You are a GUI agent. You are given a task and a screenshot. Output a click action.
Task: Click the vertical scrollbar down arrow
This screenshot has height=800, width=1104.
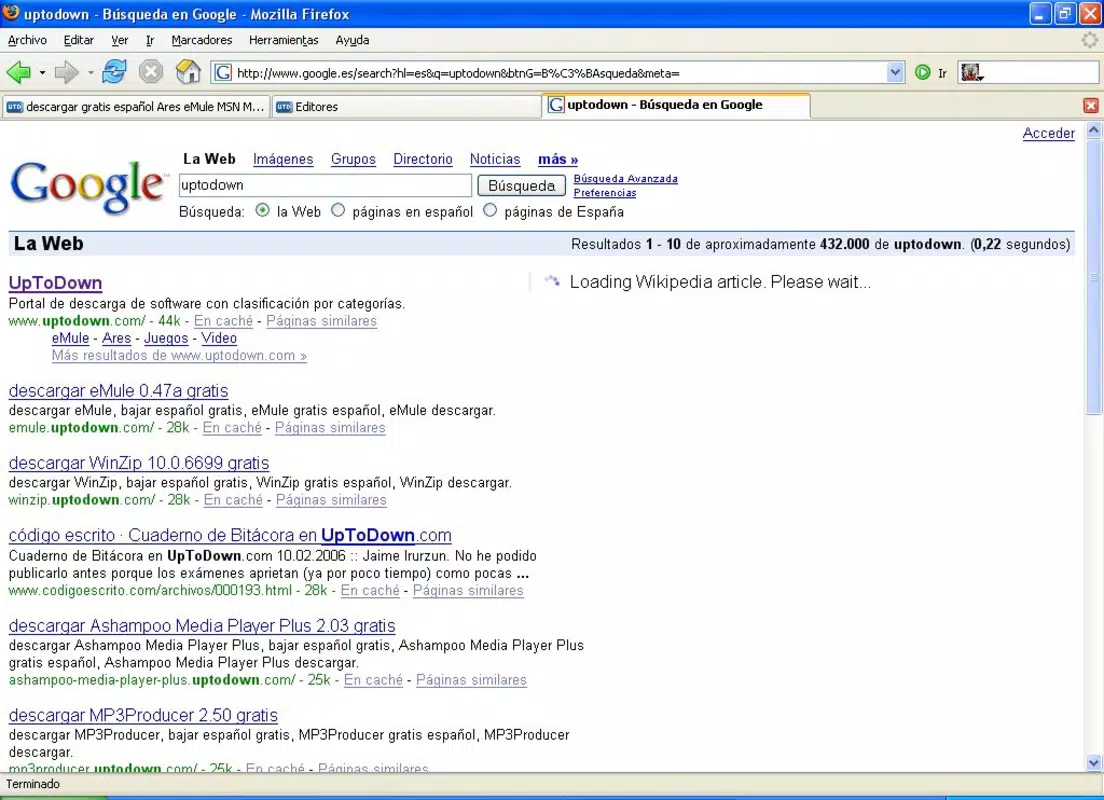[1093, 763]
